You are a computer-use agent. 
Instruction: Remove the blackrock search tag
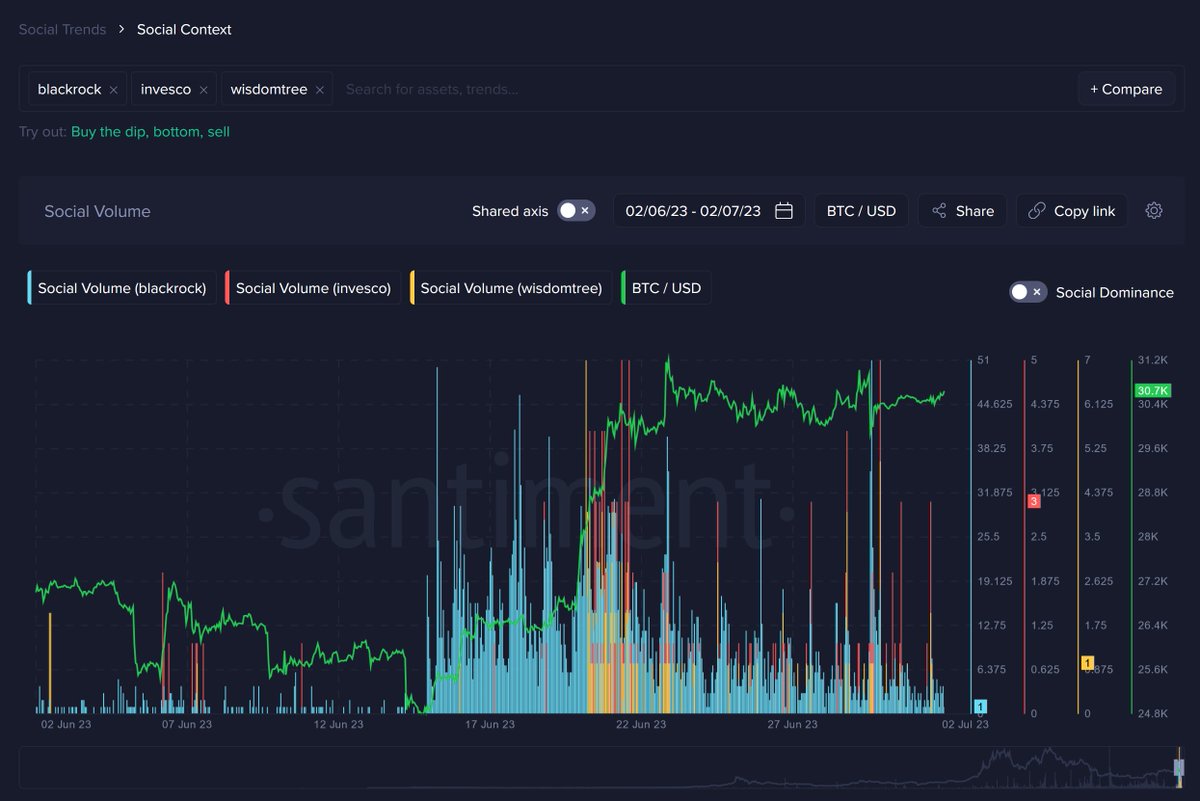[114, 90]
